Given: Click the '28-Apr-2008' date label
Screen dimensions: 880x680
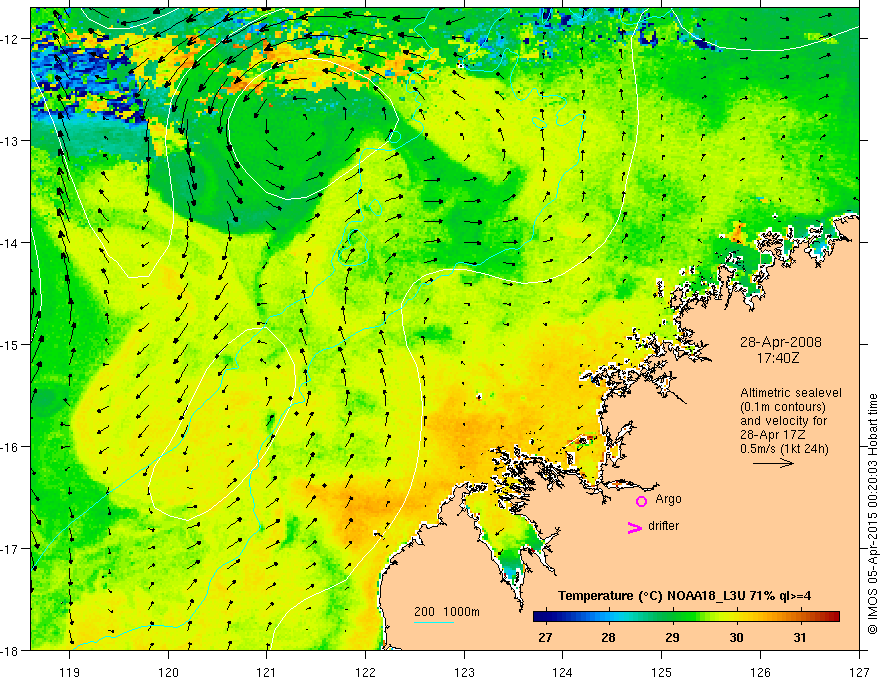Looking at the screenshot, I should 781,342.
